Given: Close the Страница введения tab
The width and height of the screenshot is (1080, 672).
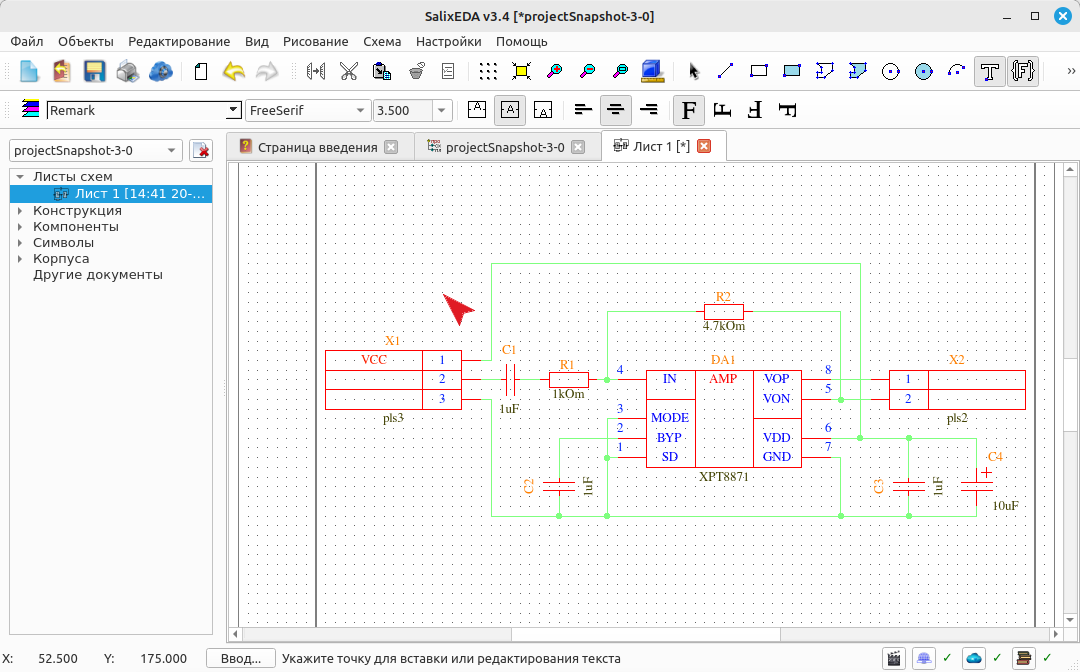Looking at the screenshot, I should [391, 147].
